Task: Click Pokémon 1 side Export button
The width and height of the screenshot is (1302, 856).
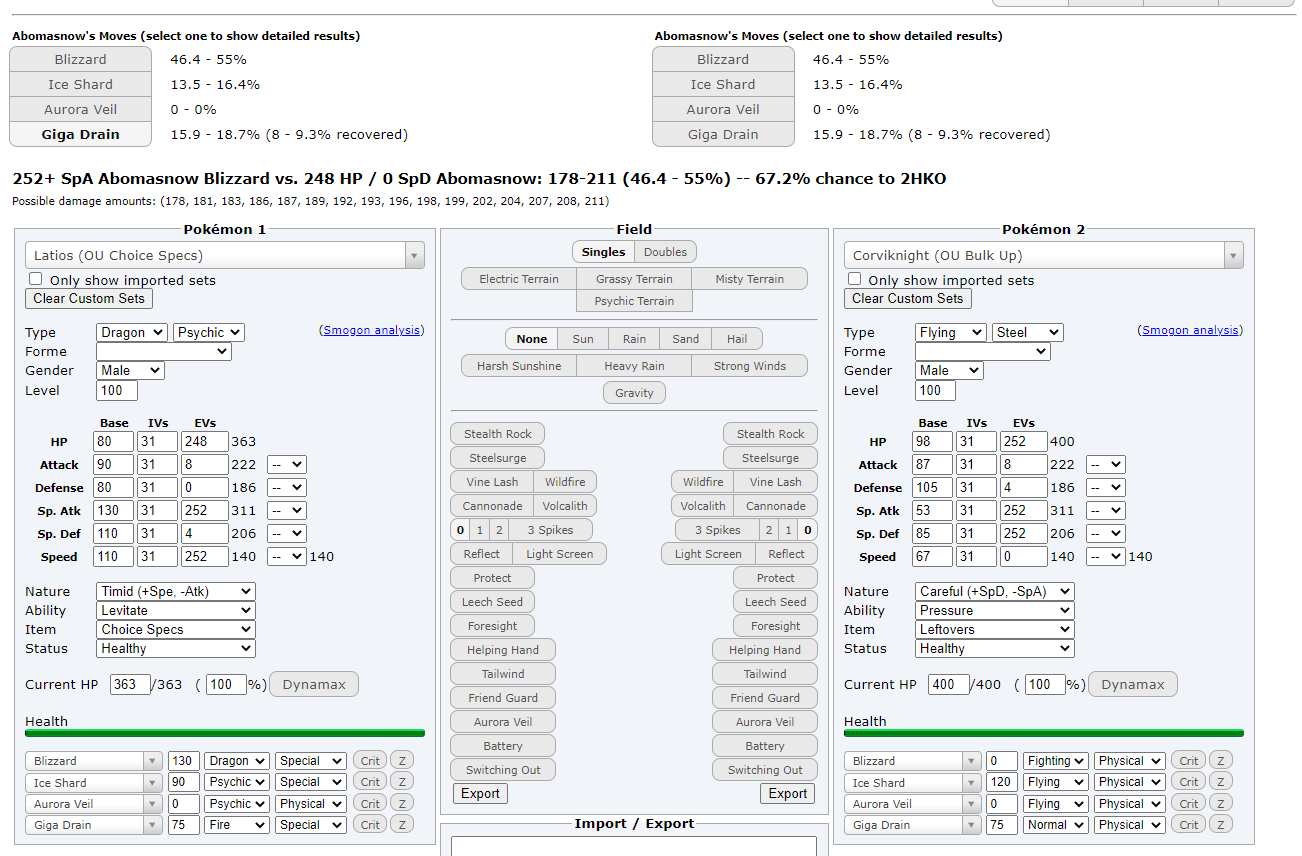Action: pyautogui.click(x=480, y=793)
